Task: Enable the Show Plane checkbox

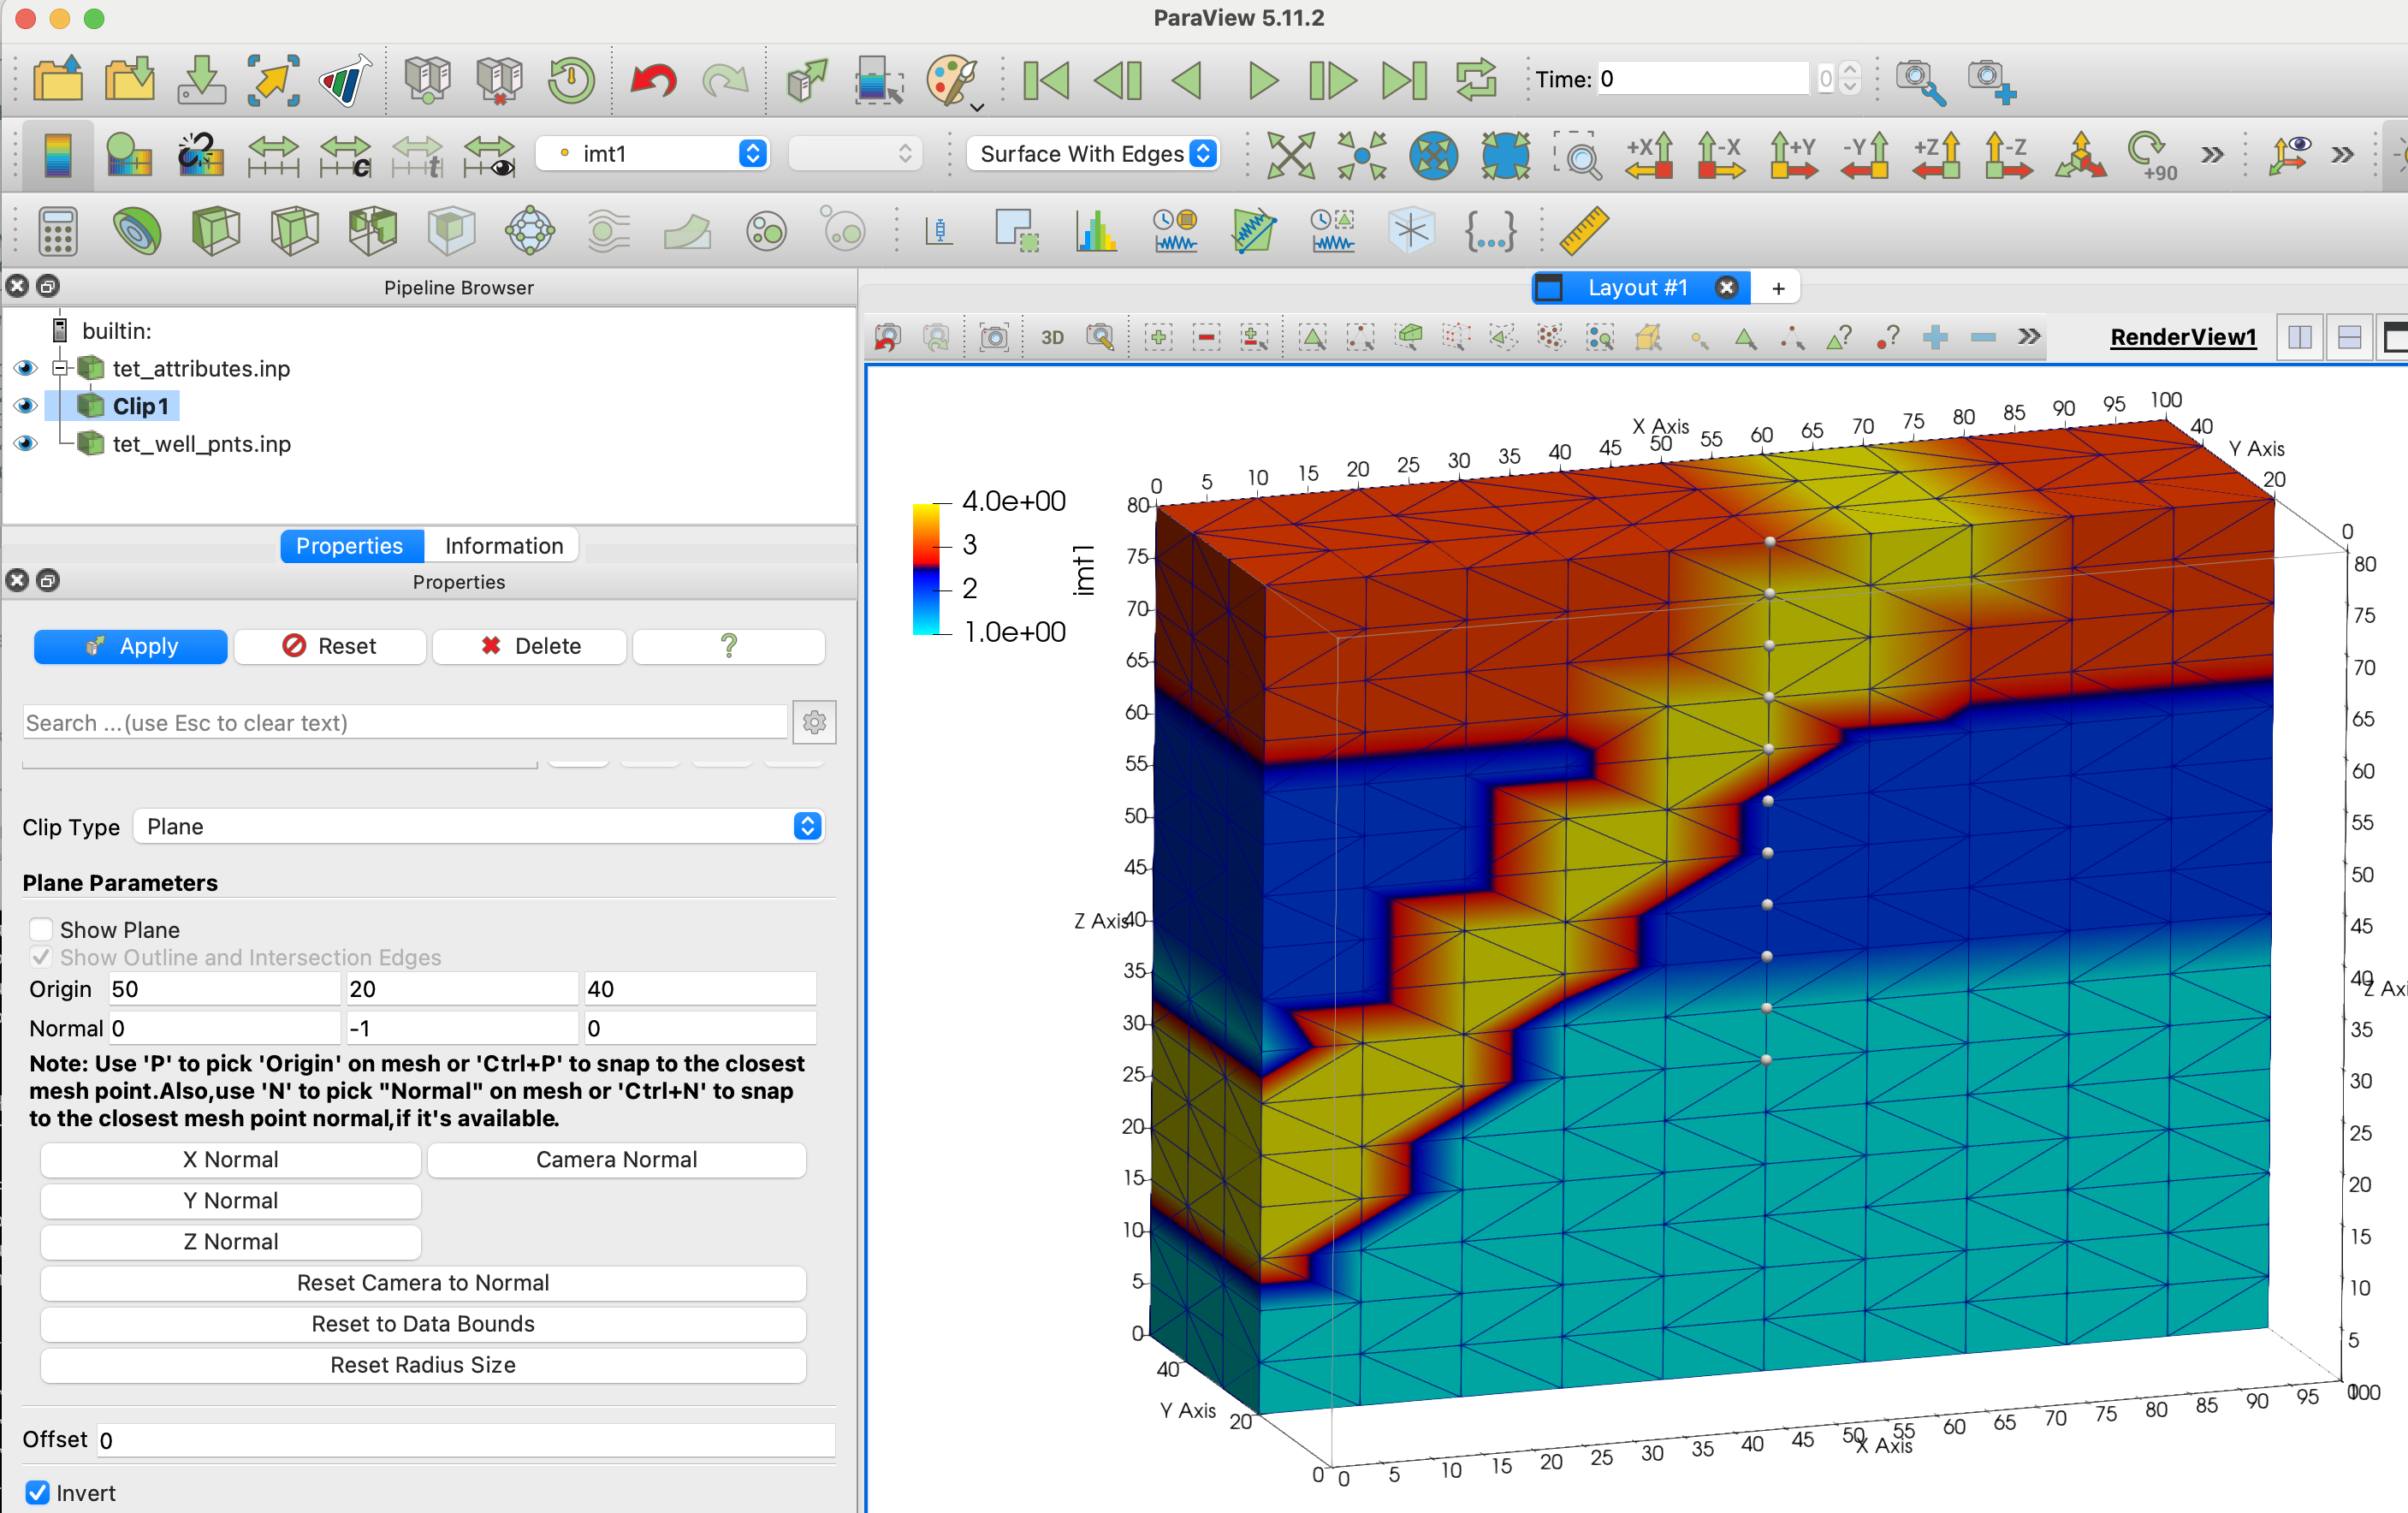Action: (x=41, y=929)
